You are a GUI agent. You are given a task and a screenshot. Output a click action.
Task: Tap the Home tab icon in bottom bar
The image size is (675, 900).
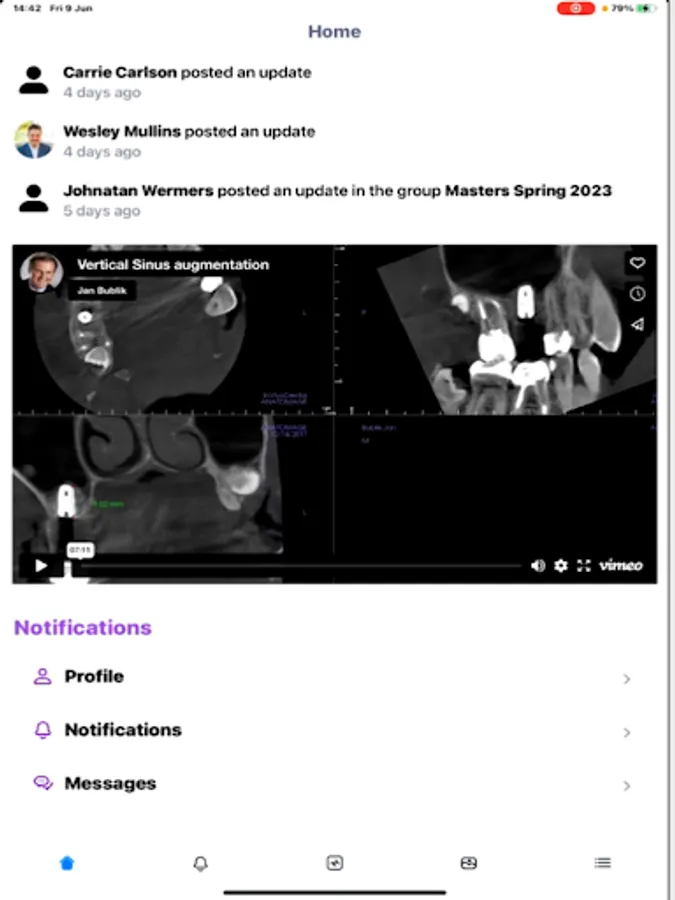pos(67,863)
